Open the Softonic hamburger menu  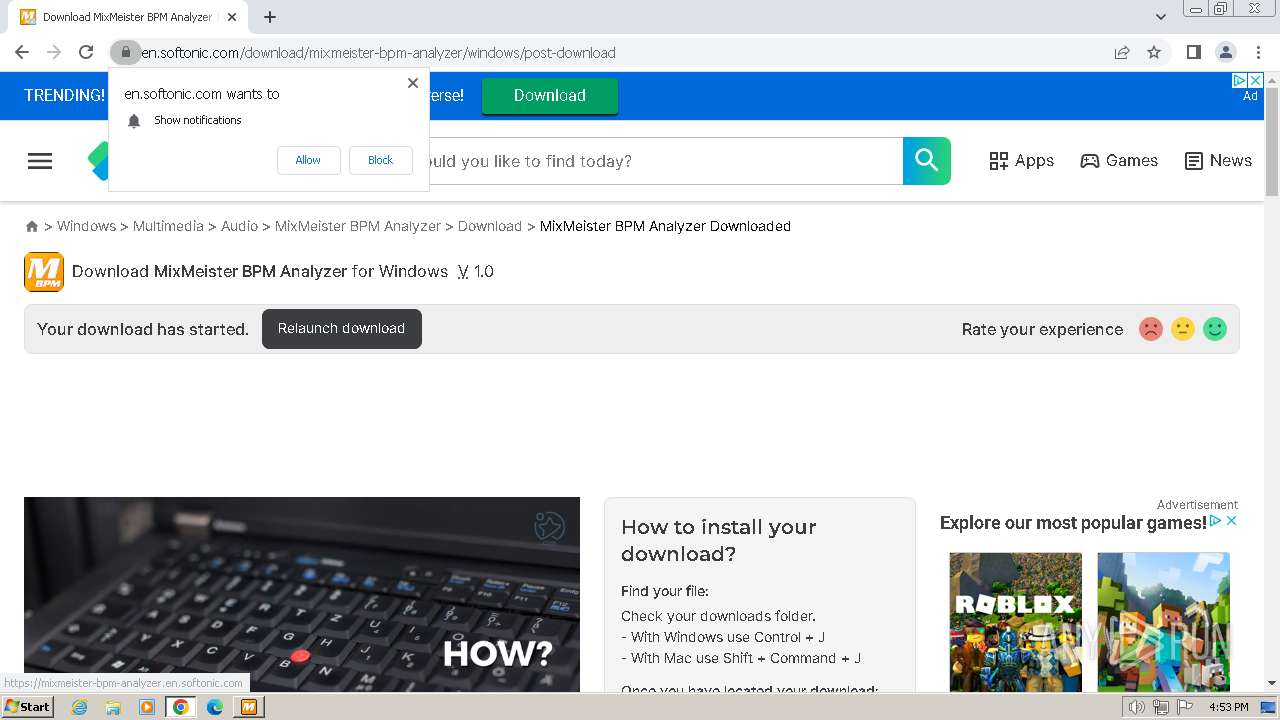tap(40, 161)
